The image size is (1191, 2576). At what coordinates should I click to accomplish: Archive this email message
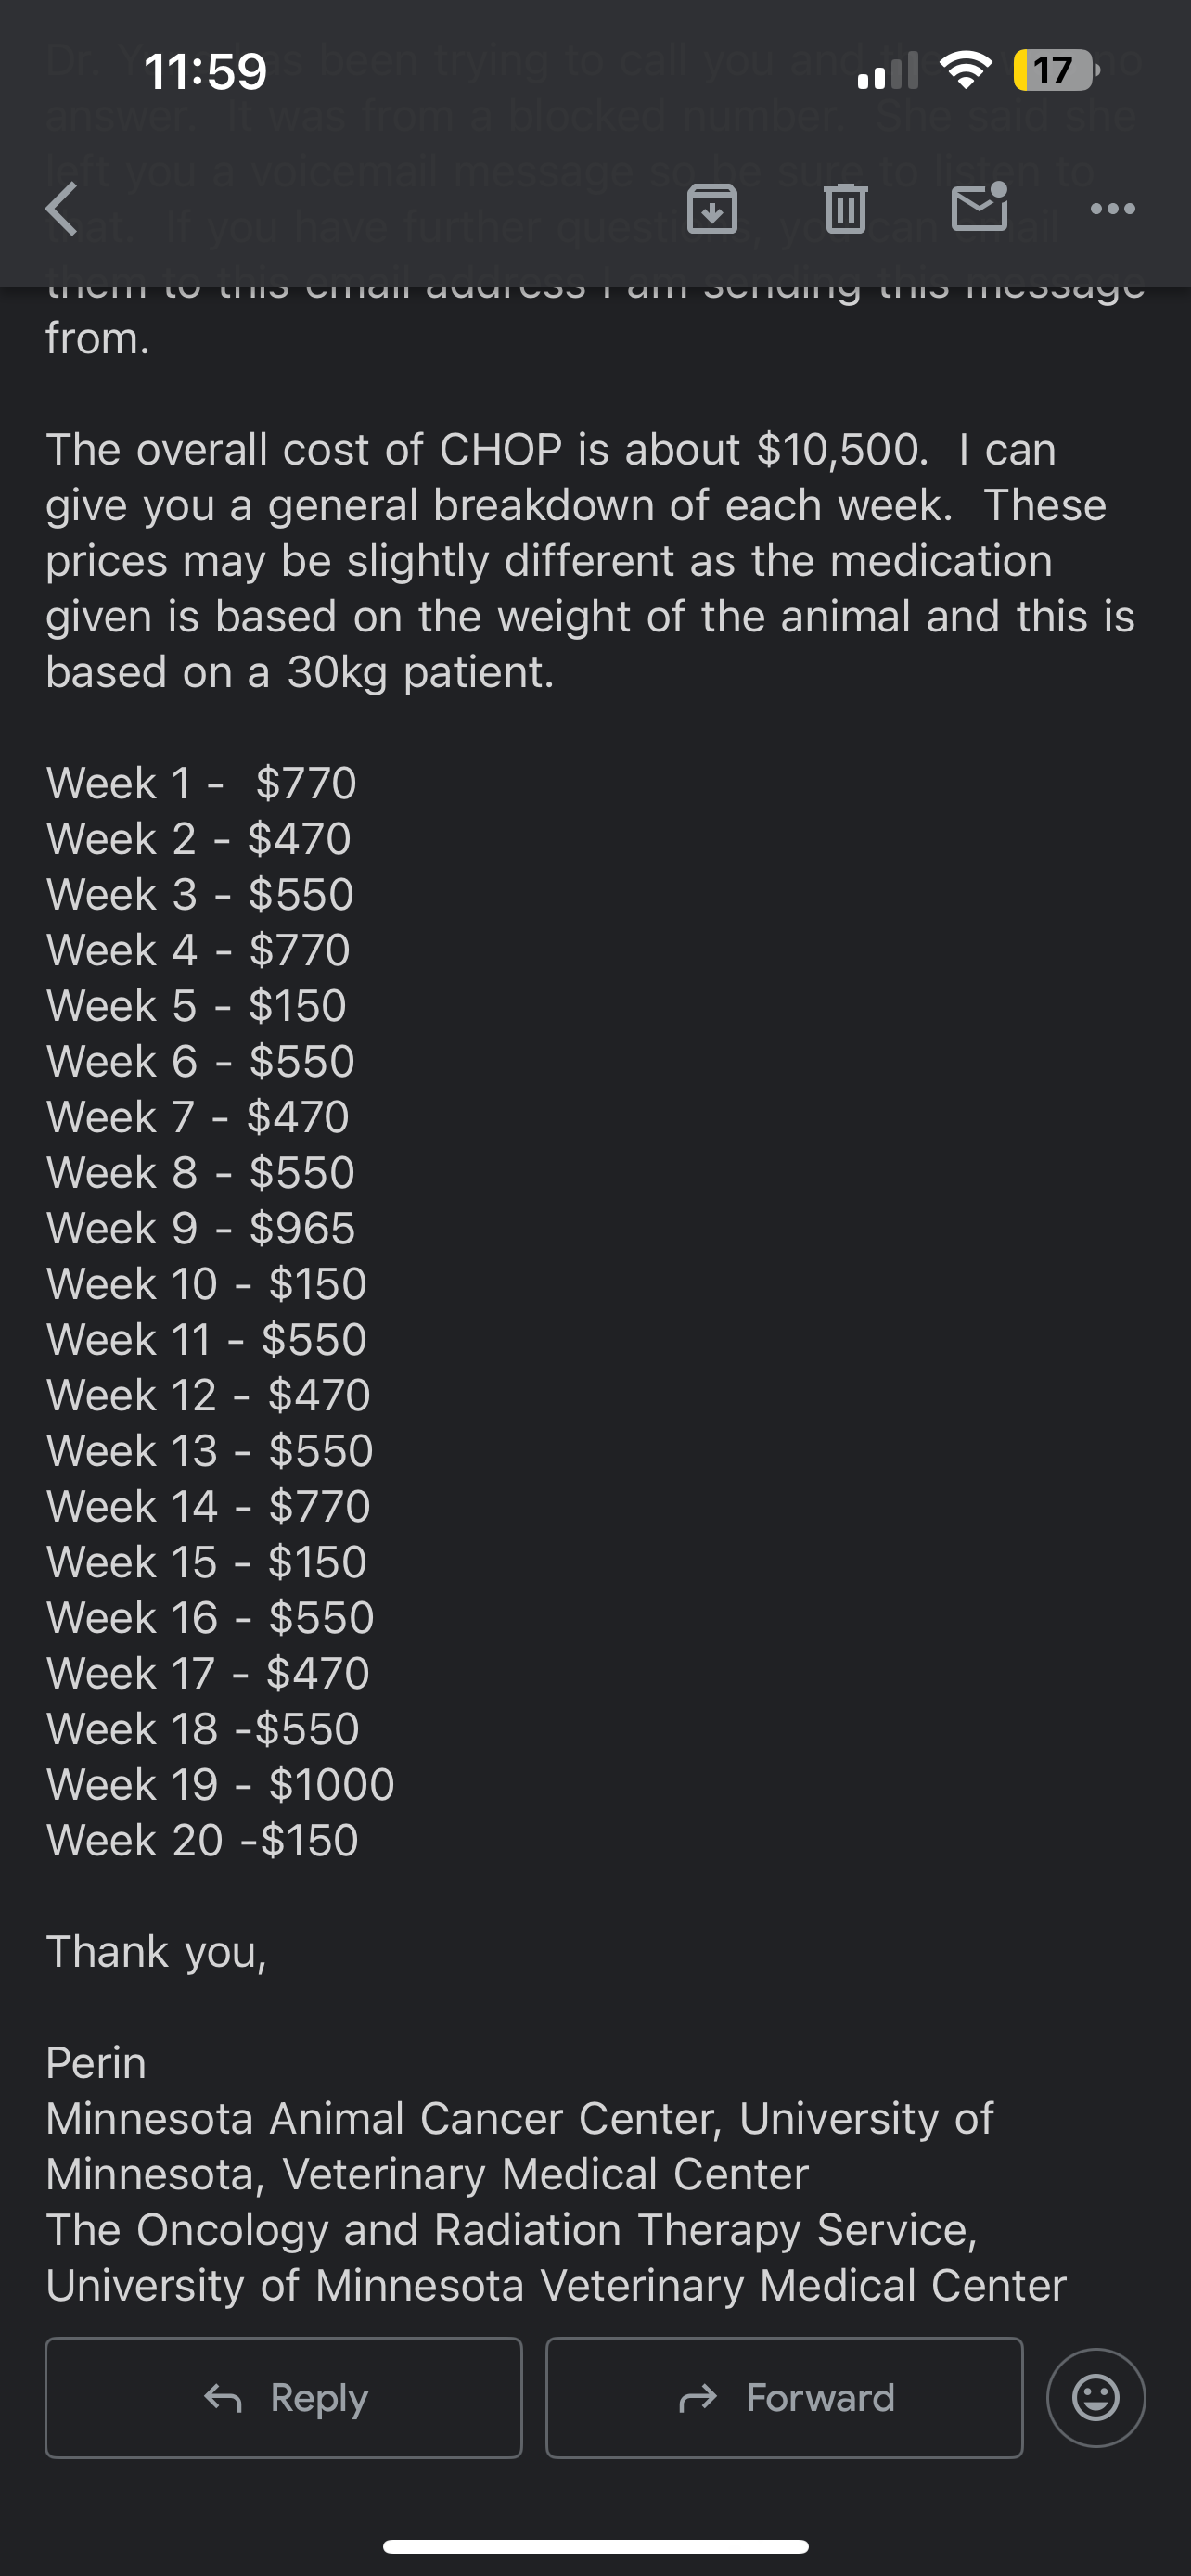[x=712, y=209]
